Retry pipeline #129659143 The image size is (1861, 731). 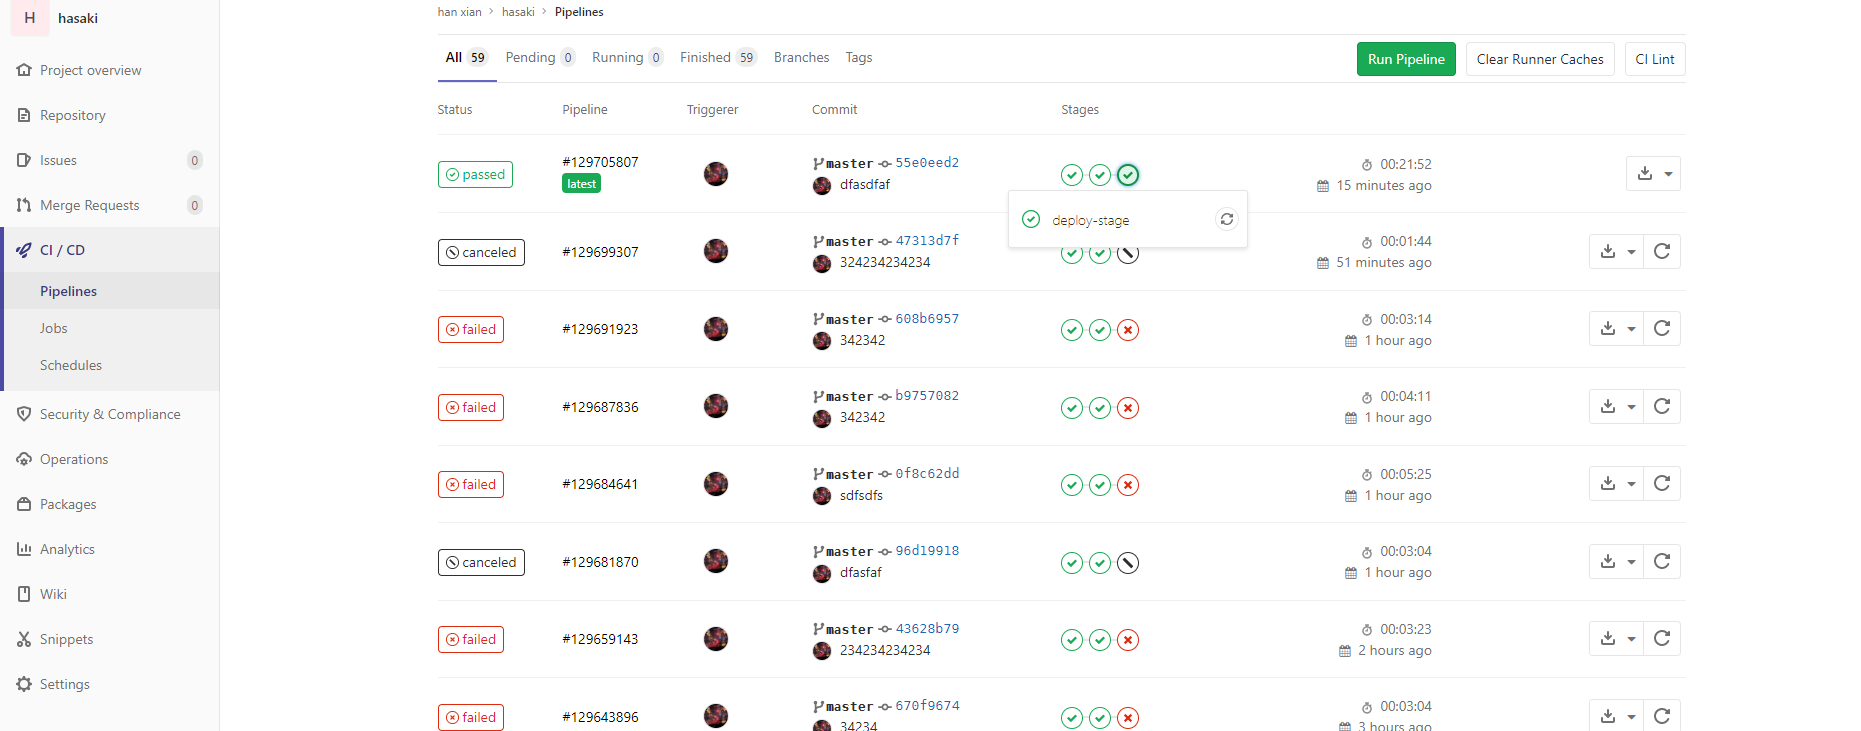1662,638
